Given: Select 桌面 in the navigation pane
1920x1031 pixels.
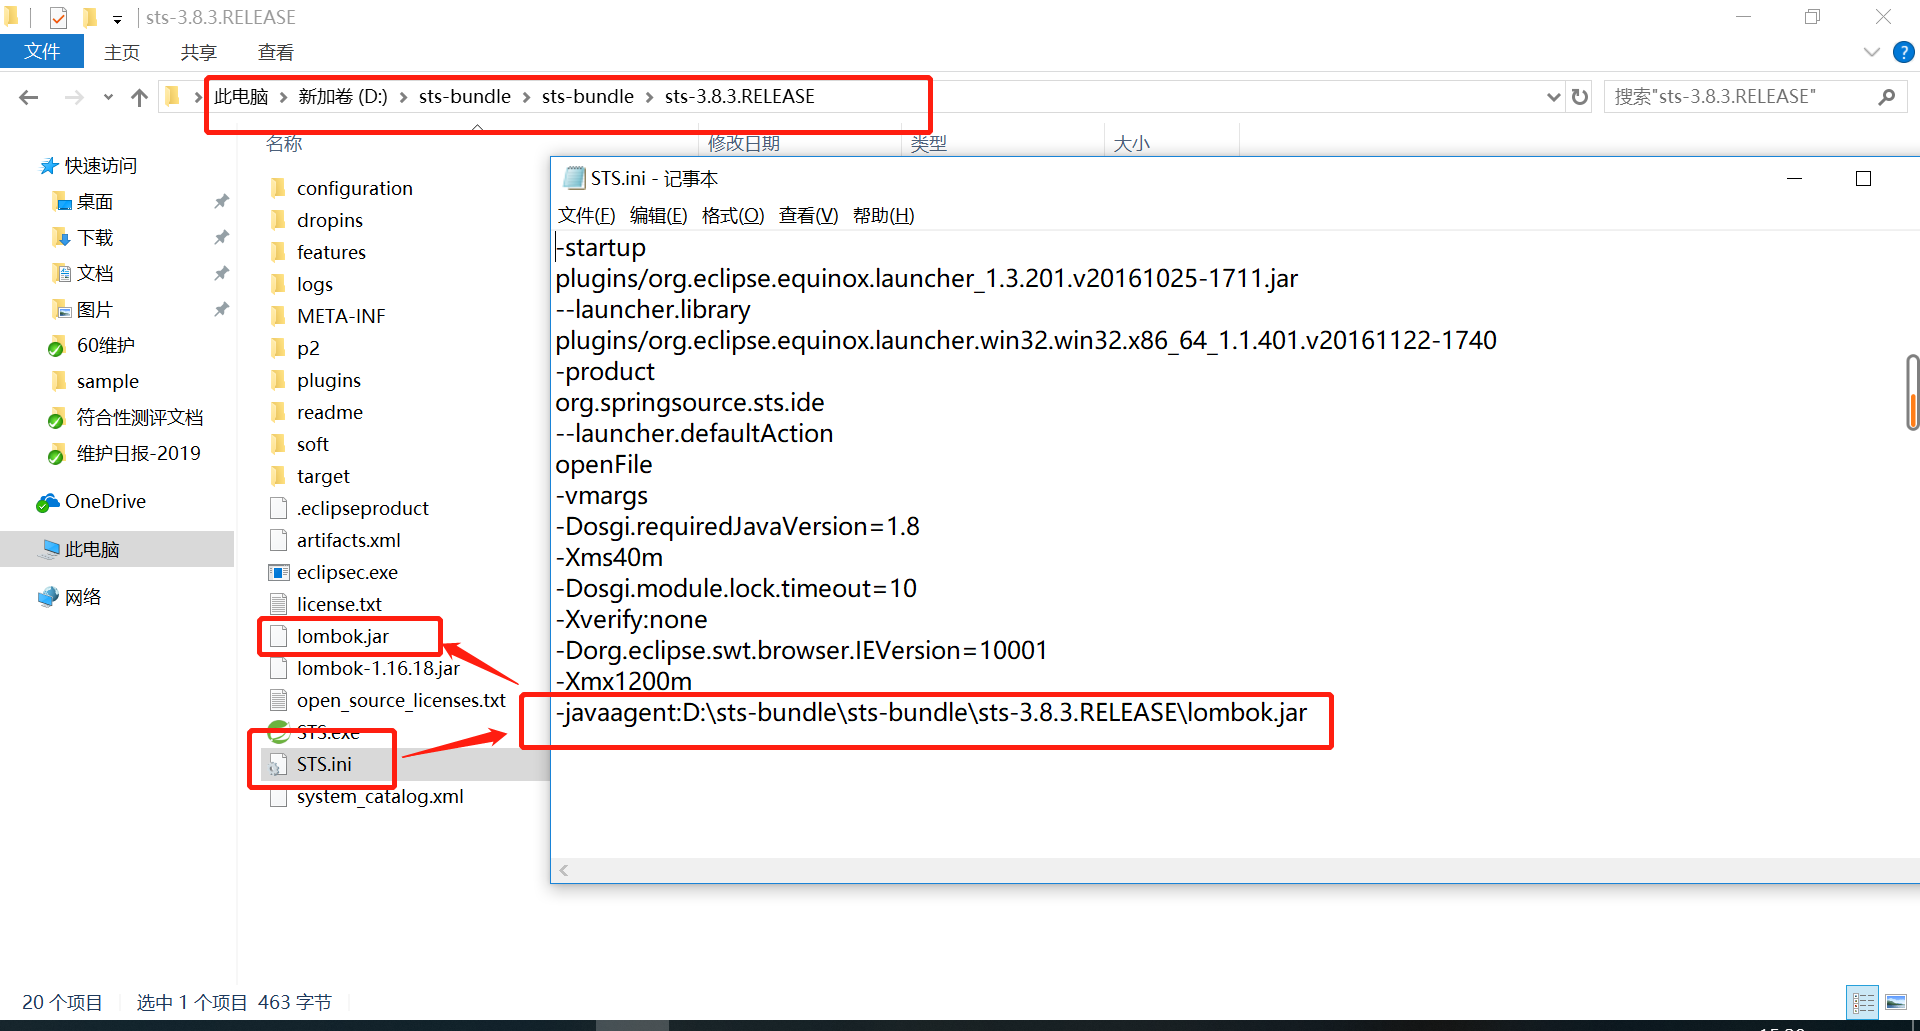Looking at the screenshot, I should tap(95, 202).
